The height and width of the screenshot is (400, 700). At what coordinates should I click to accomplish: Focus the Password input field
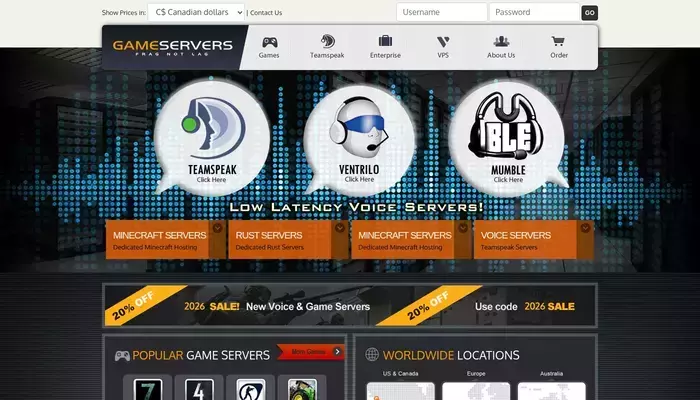(534, 12)
